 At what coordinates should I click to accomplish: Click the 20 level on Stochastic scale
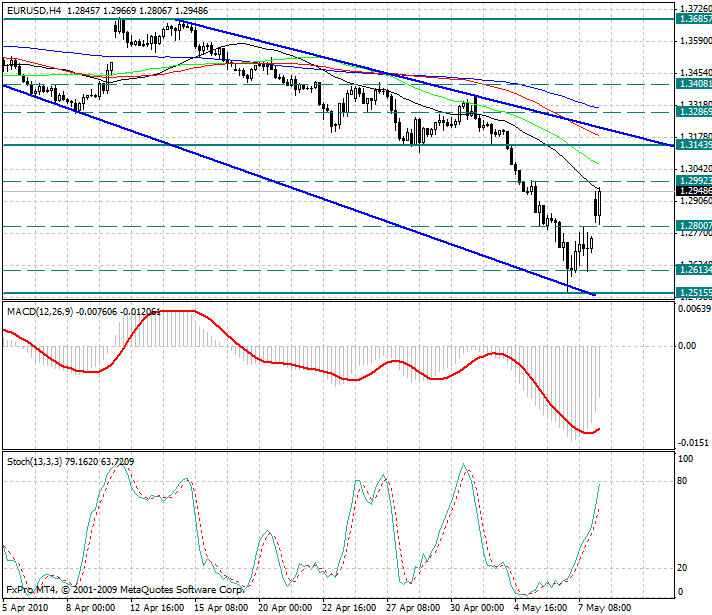point(682,568)
